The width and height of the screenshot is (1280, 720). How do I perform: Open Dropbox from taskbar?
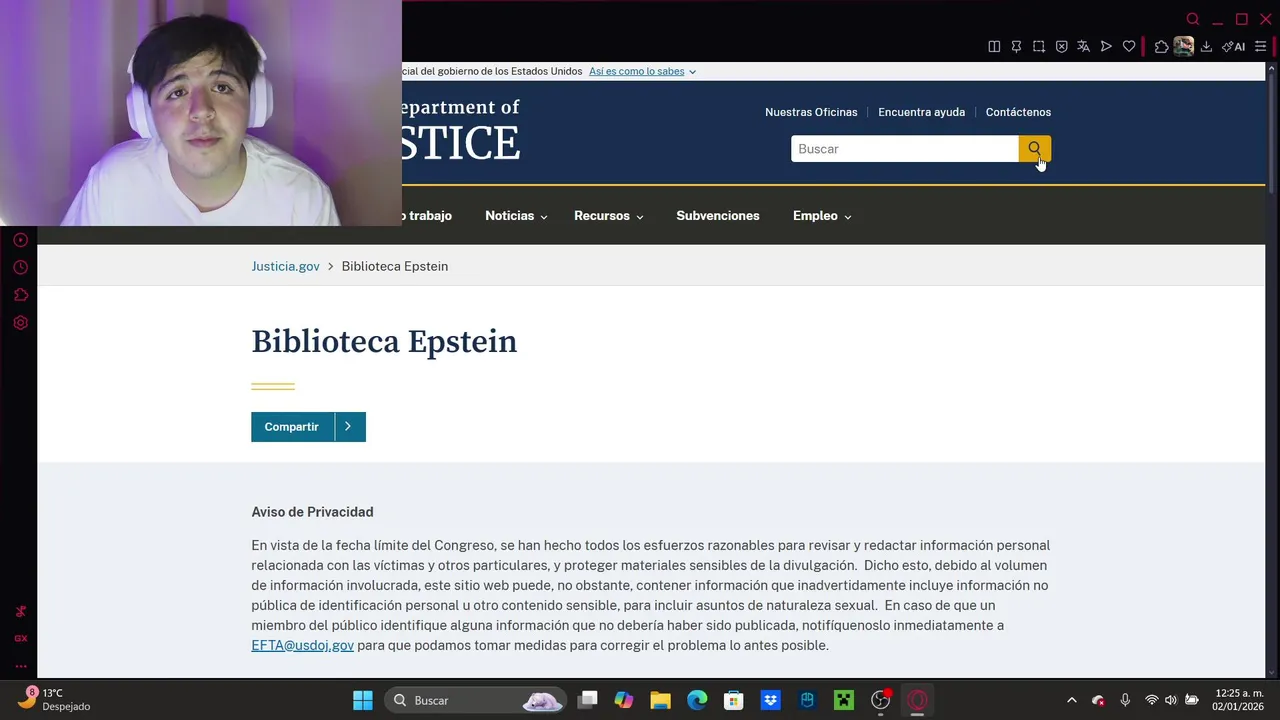pos(770,700)
